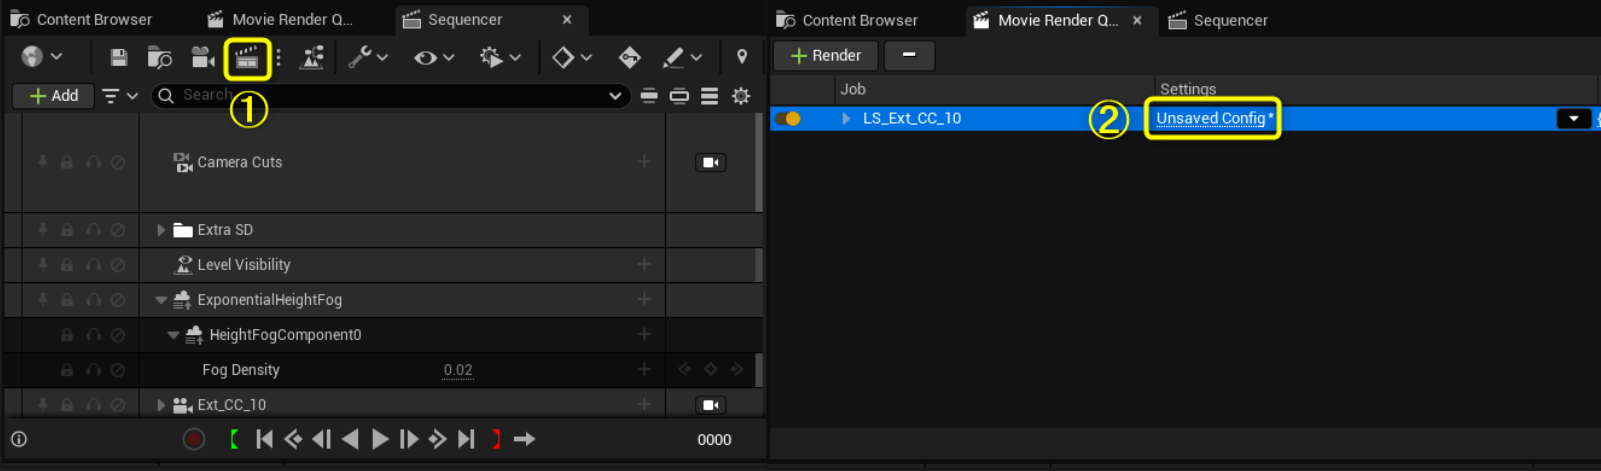
Task: Solo the Camera Cuts track
Action: 93,162
